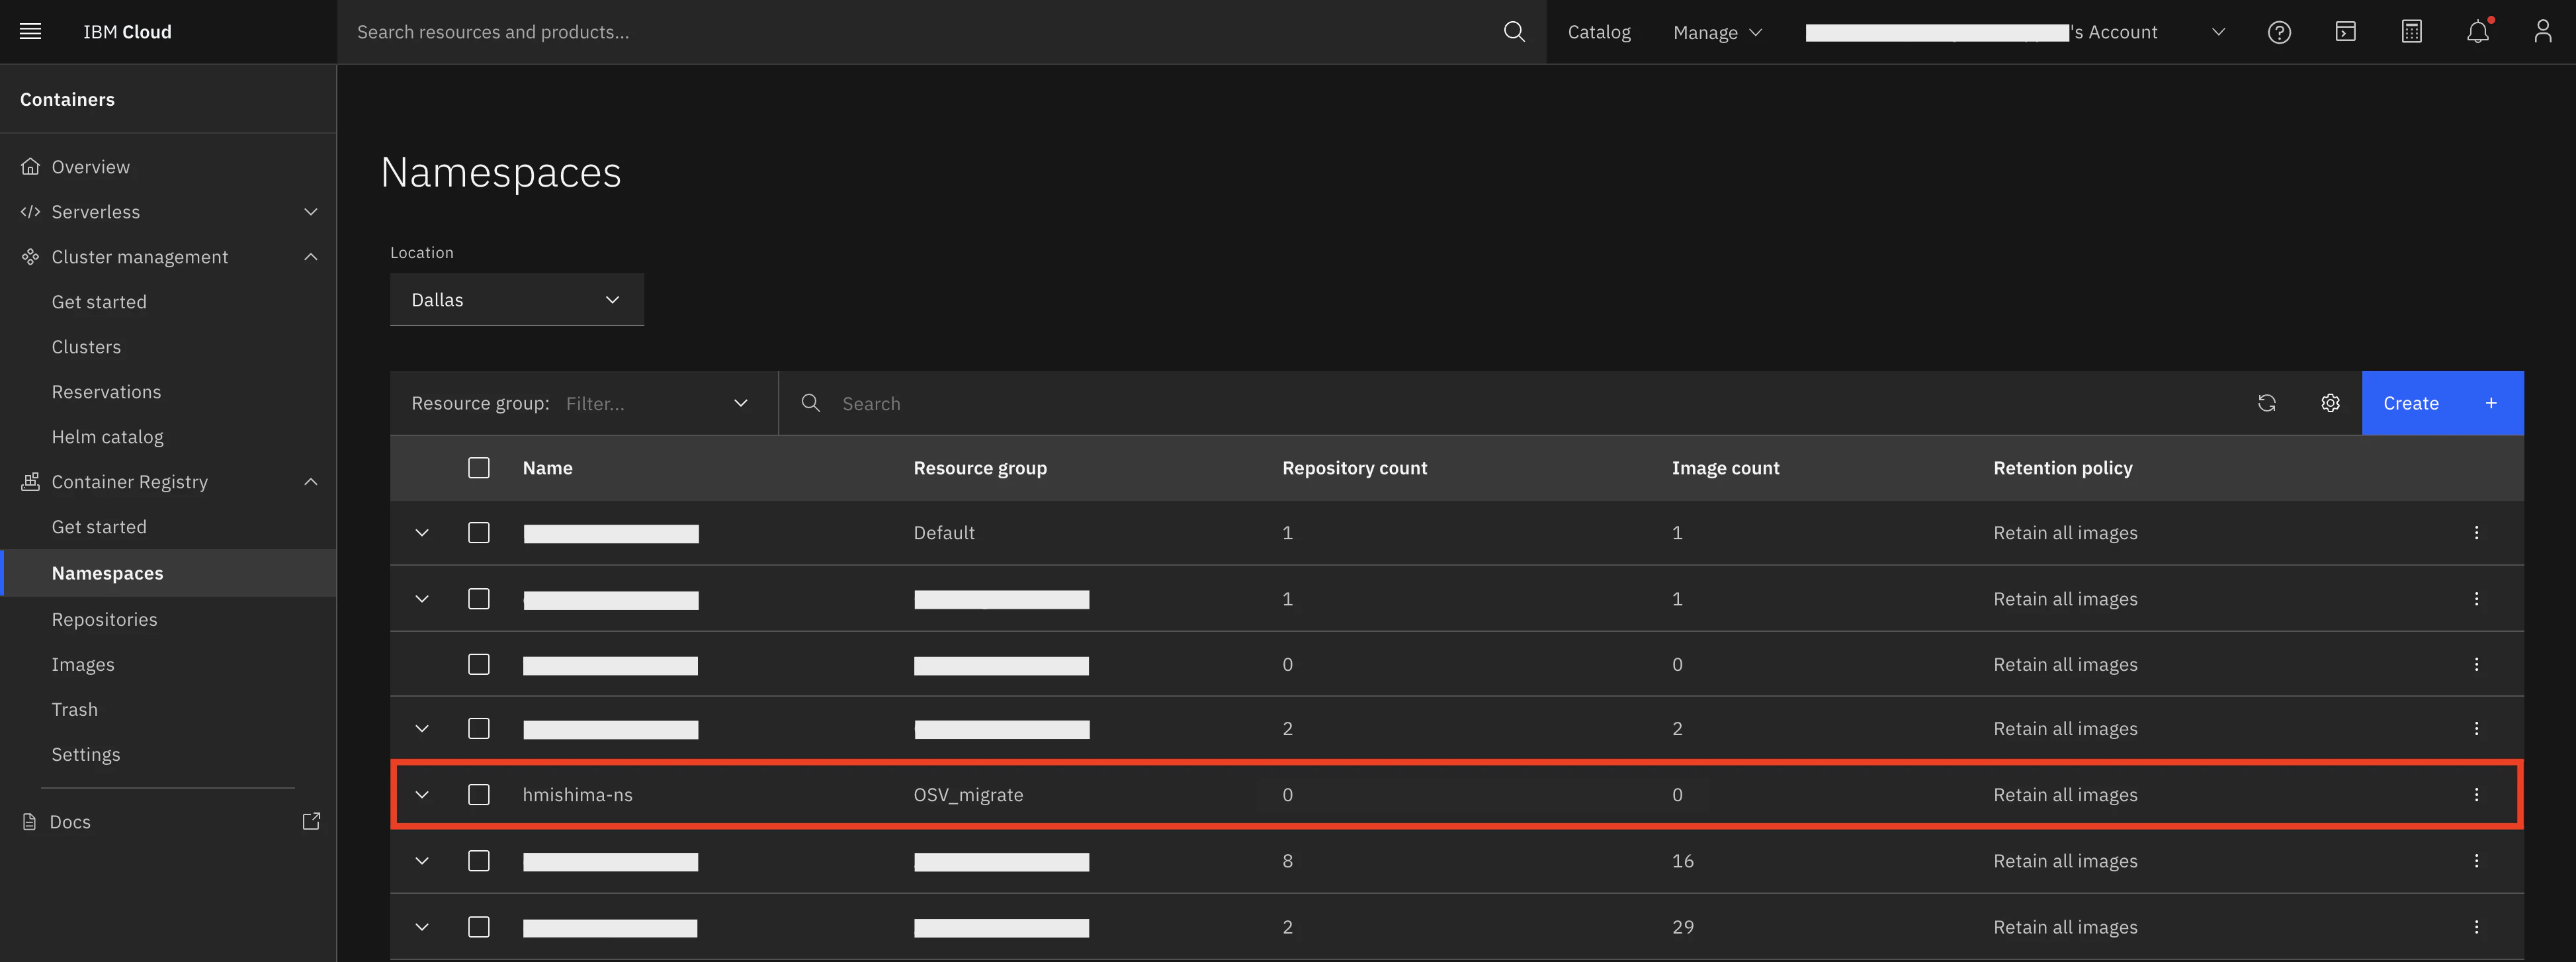Open overflow menu for hmishima-ns row
2576x962 pixels.
[x=2476, y=795]
